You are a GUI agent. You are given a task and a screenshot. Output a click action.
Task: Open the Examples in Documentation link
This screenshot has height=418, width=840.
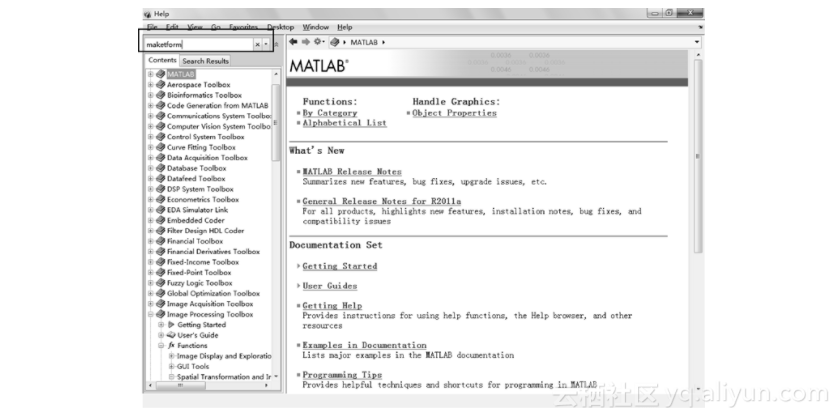(x=364, y=346)
